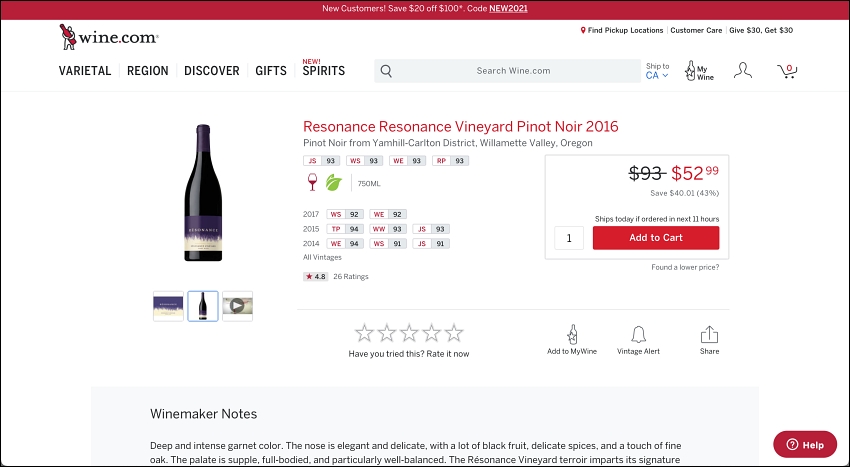
Task: Open the VARIETAL menu
Action: coord(85,71)
